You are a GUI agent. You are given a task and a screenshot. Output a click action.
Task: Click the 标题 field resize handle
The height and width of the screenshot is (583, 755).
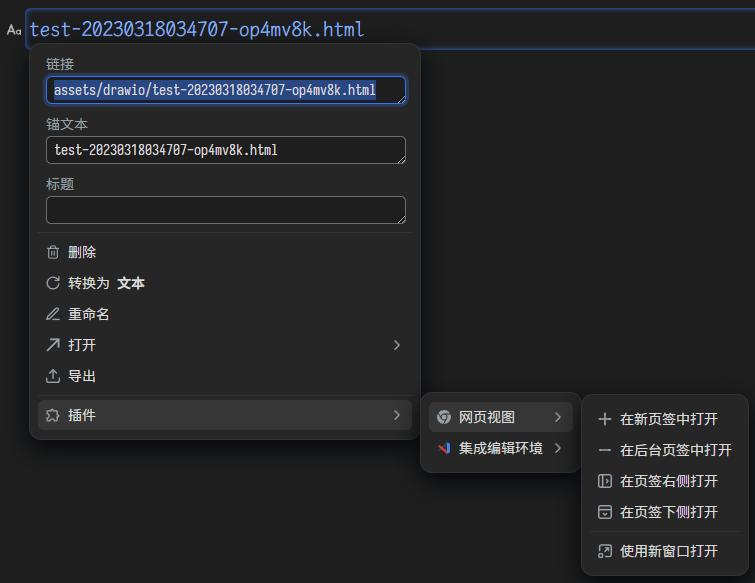[x=401, y=219]
